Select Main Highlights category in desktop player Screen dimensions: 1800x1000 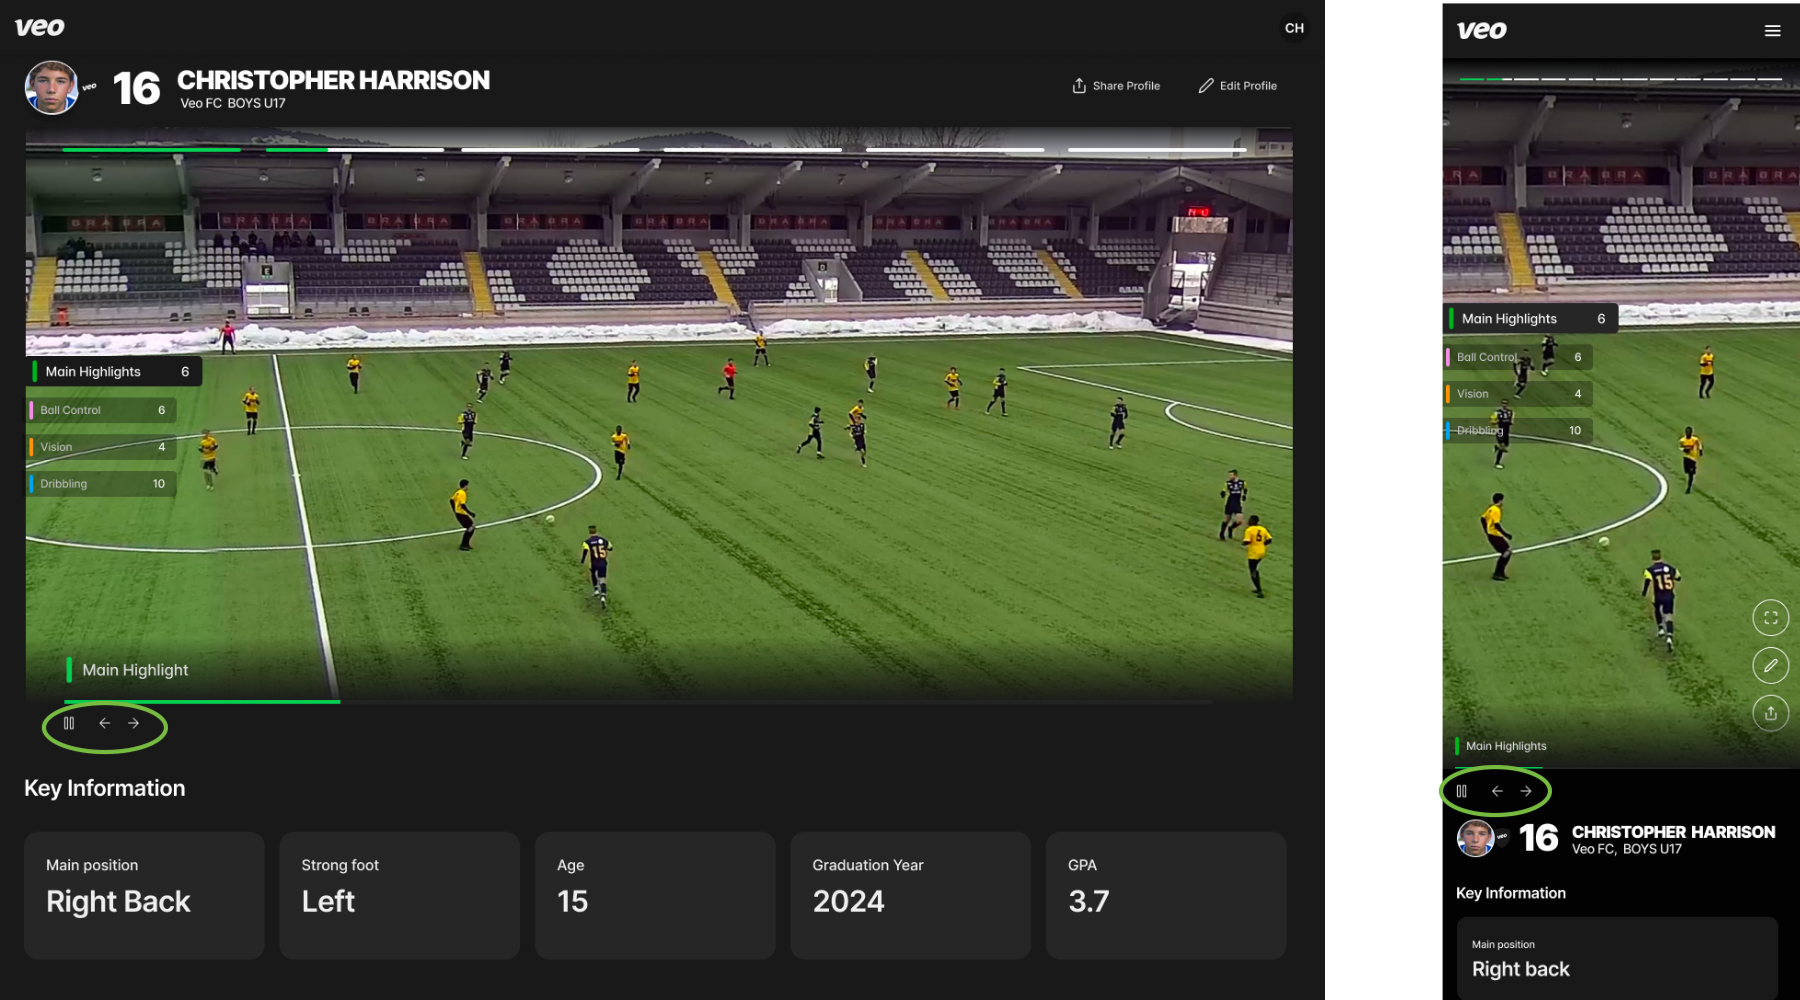pos(115,371)
